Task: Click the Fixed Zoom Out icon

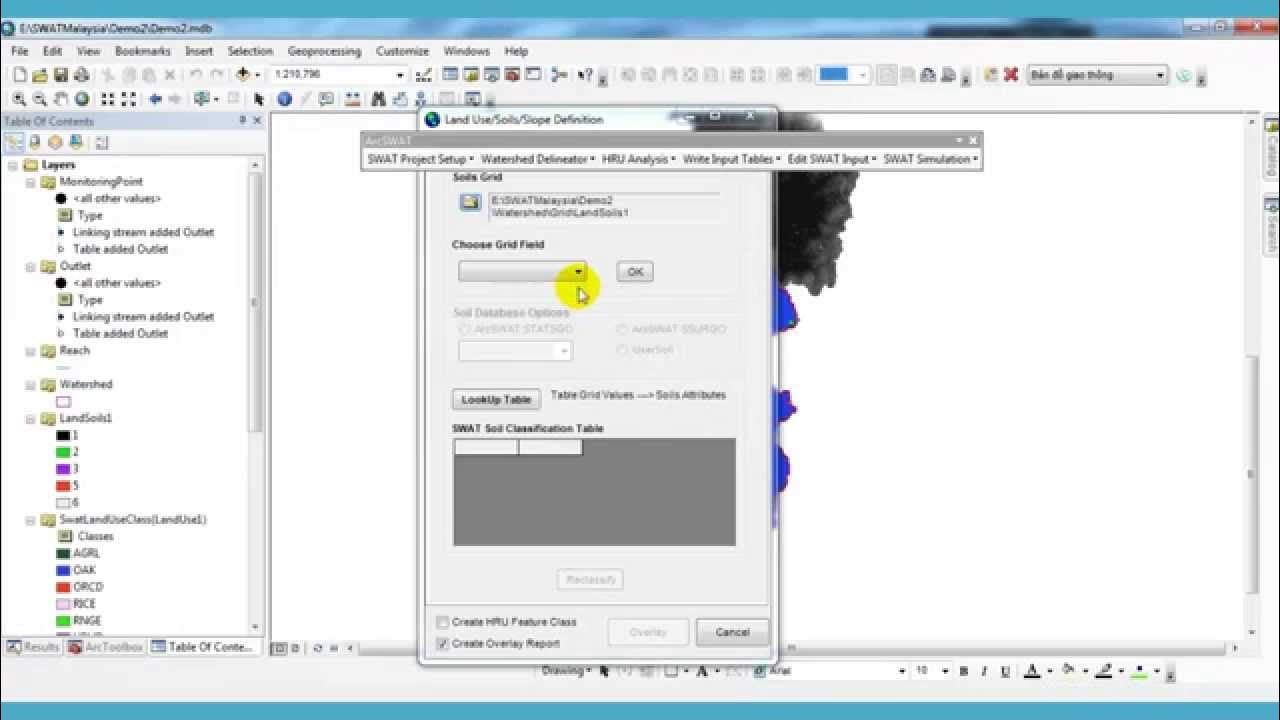Action: 128,99
